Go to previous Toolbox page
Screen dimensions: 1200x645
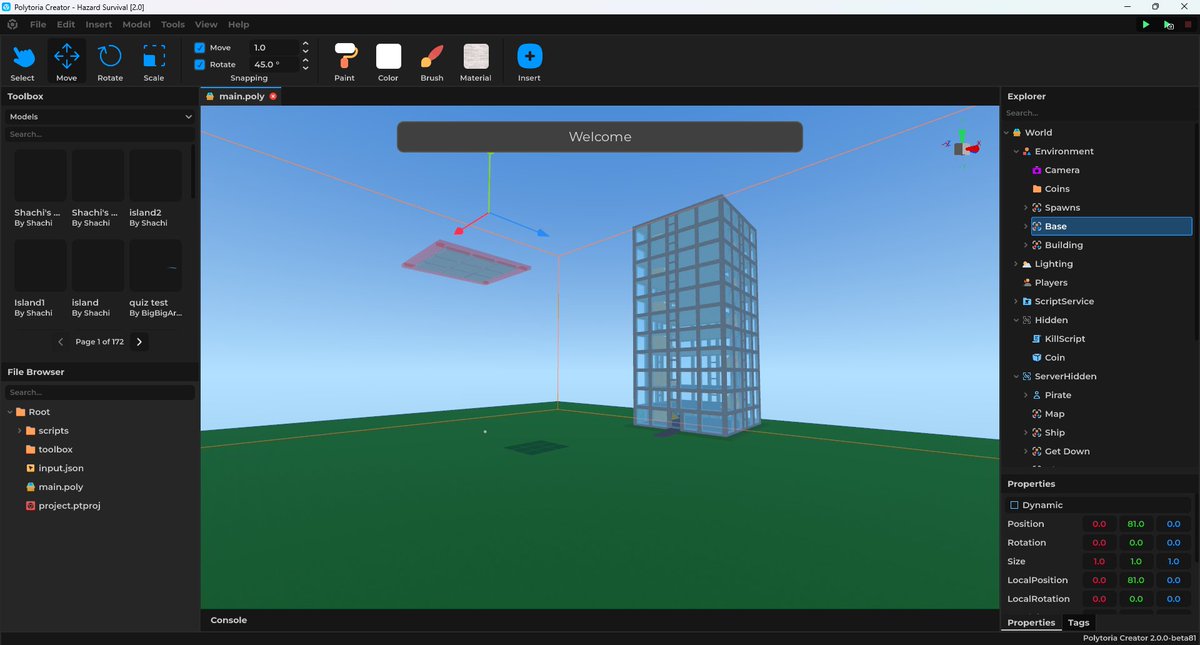click(x=61, y=342)
